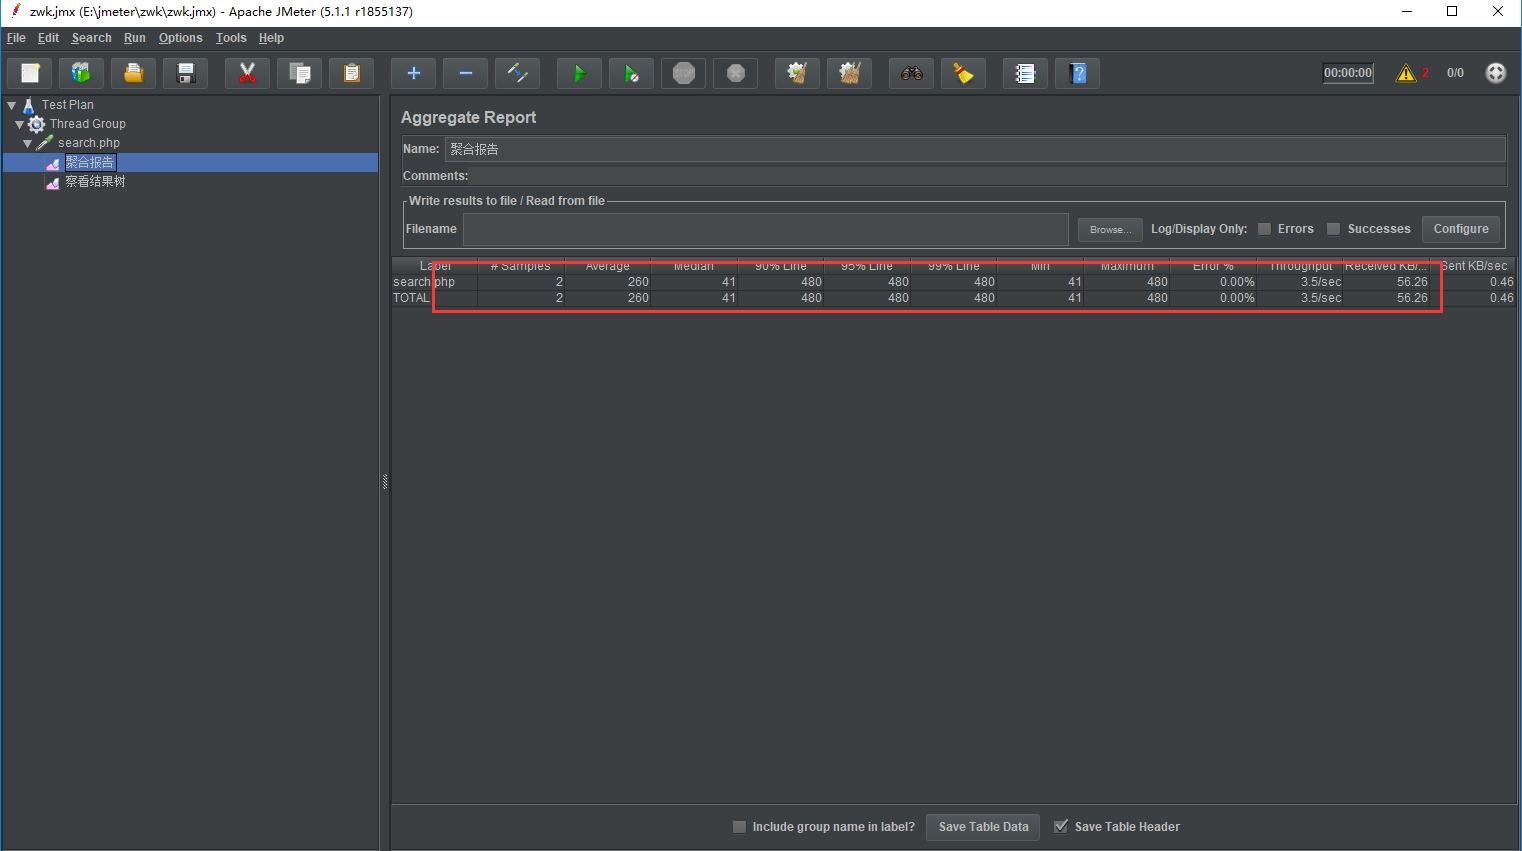Open the Run menu
1522x851 pixels.
134,38
